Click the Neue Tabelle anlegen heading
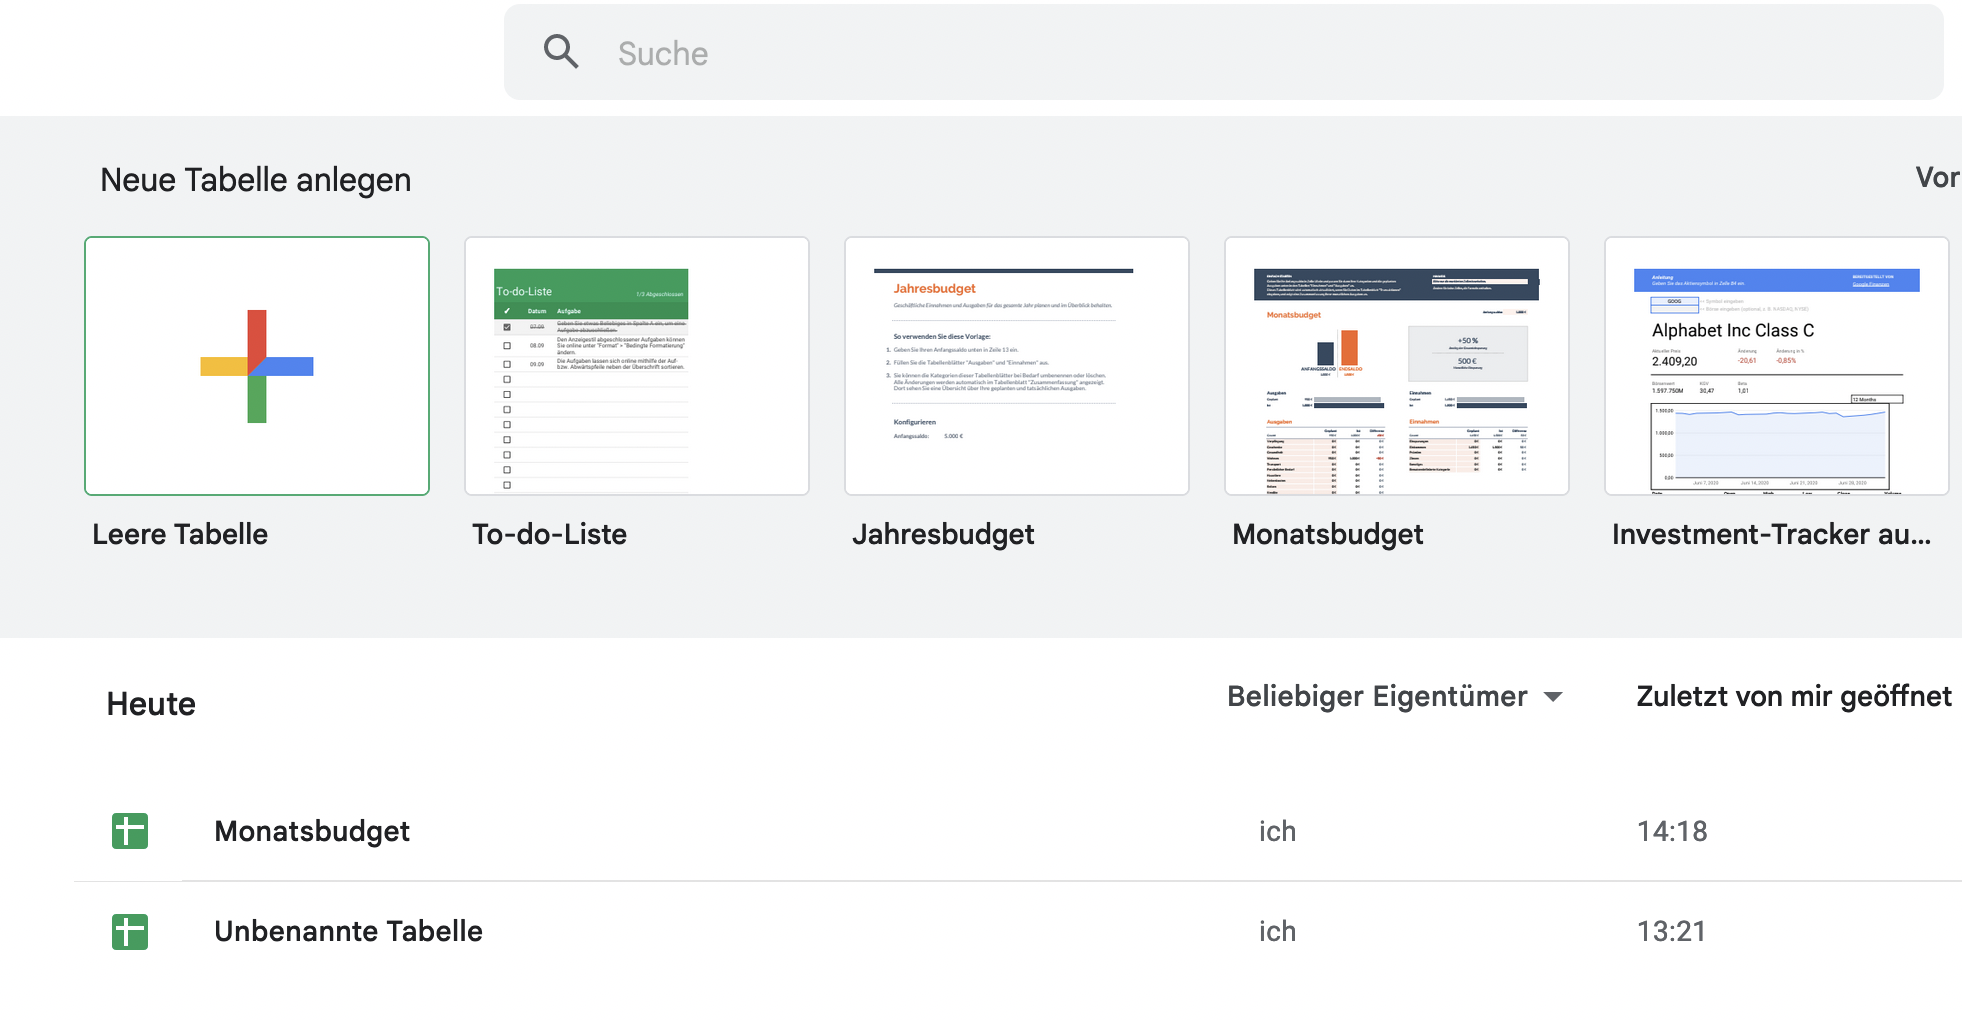The height and width of the screenshot is (1020, 1962). click(x=256, y=180)
